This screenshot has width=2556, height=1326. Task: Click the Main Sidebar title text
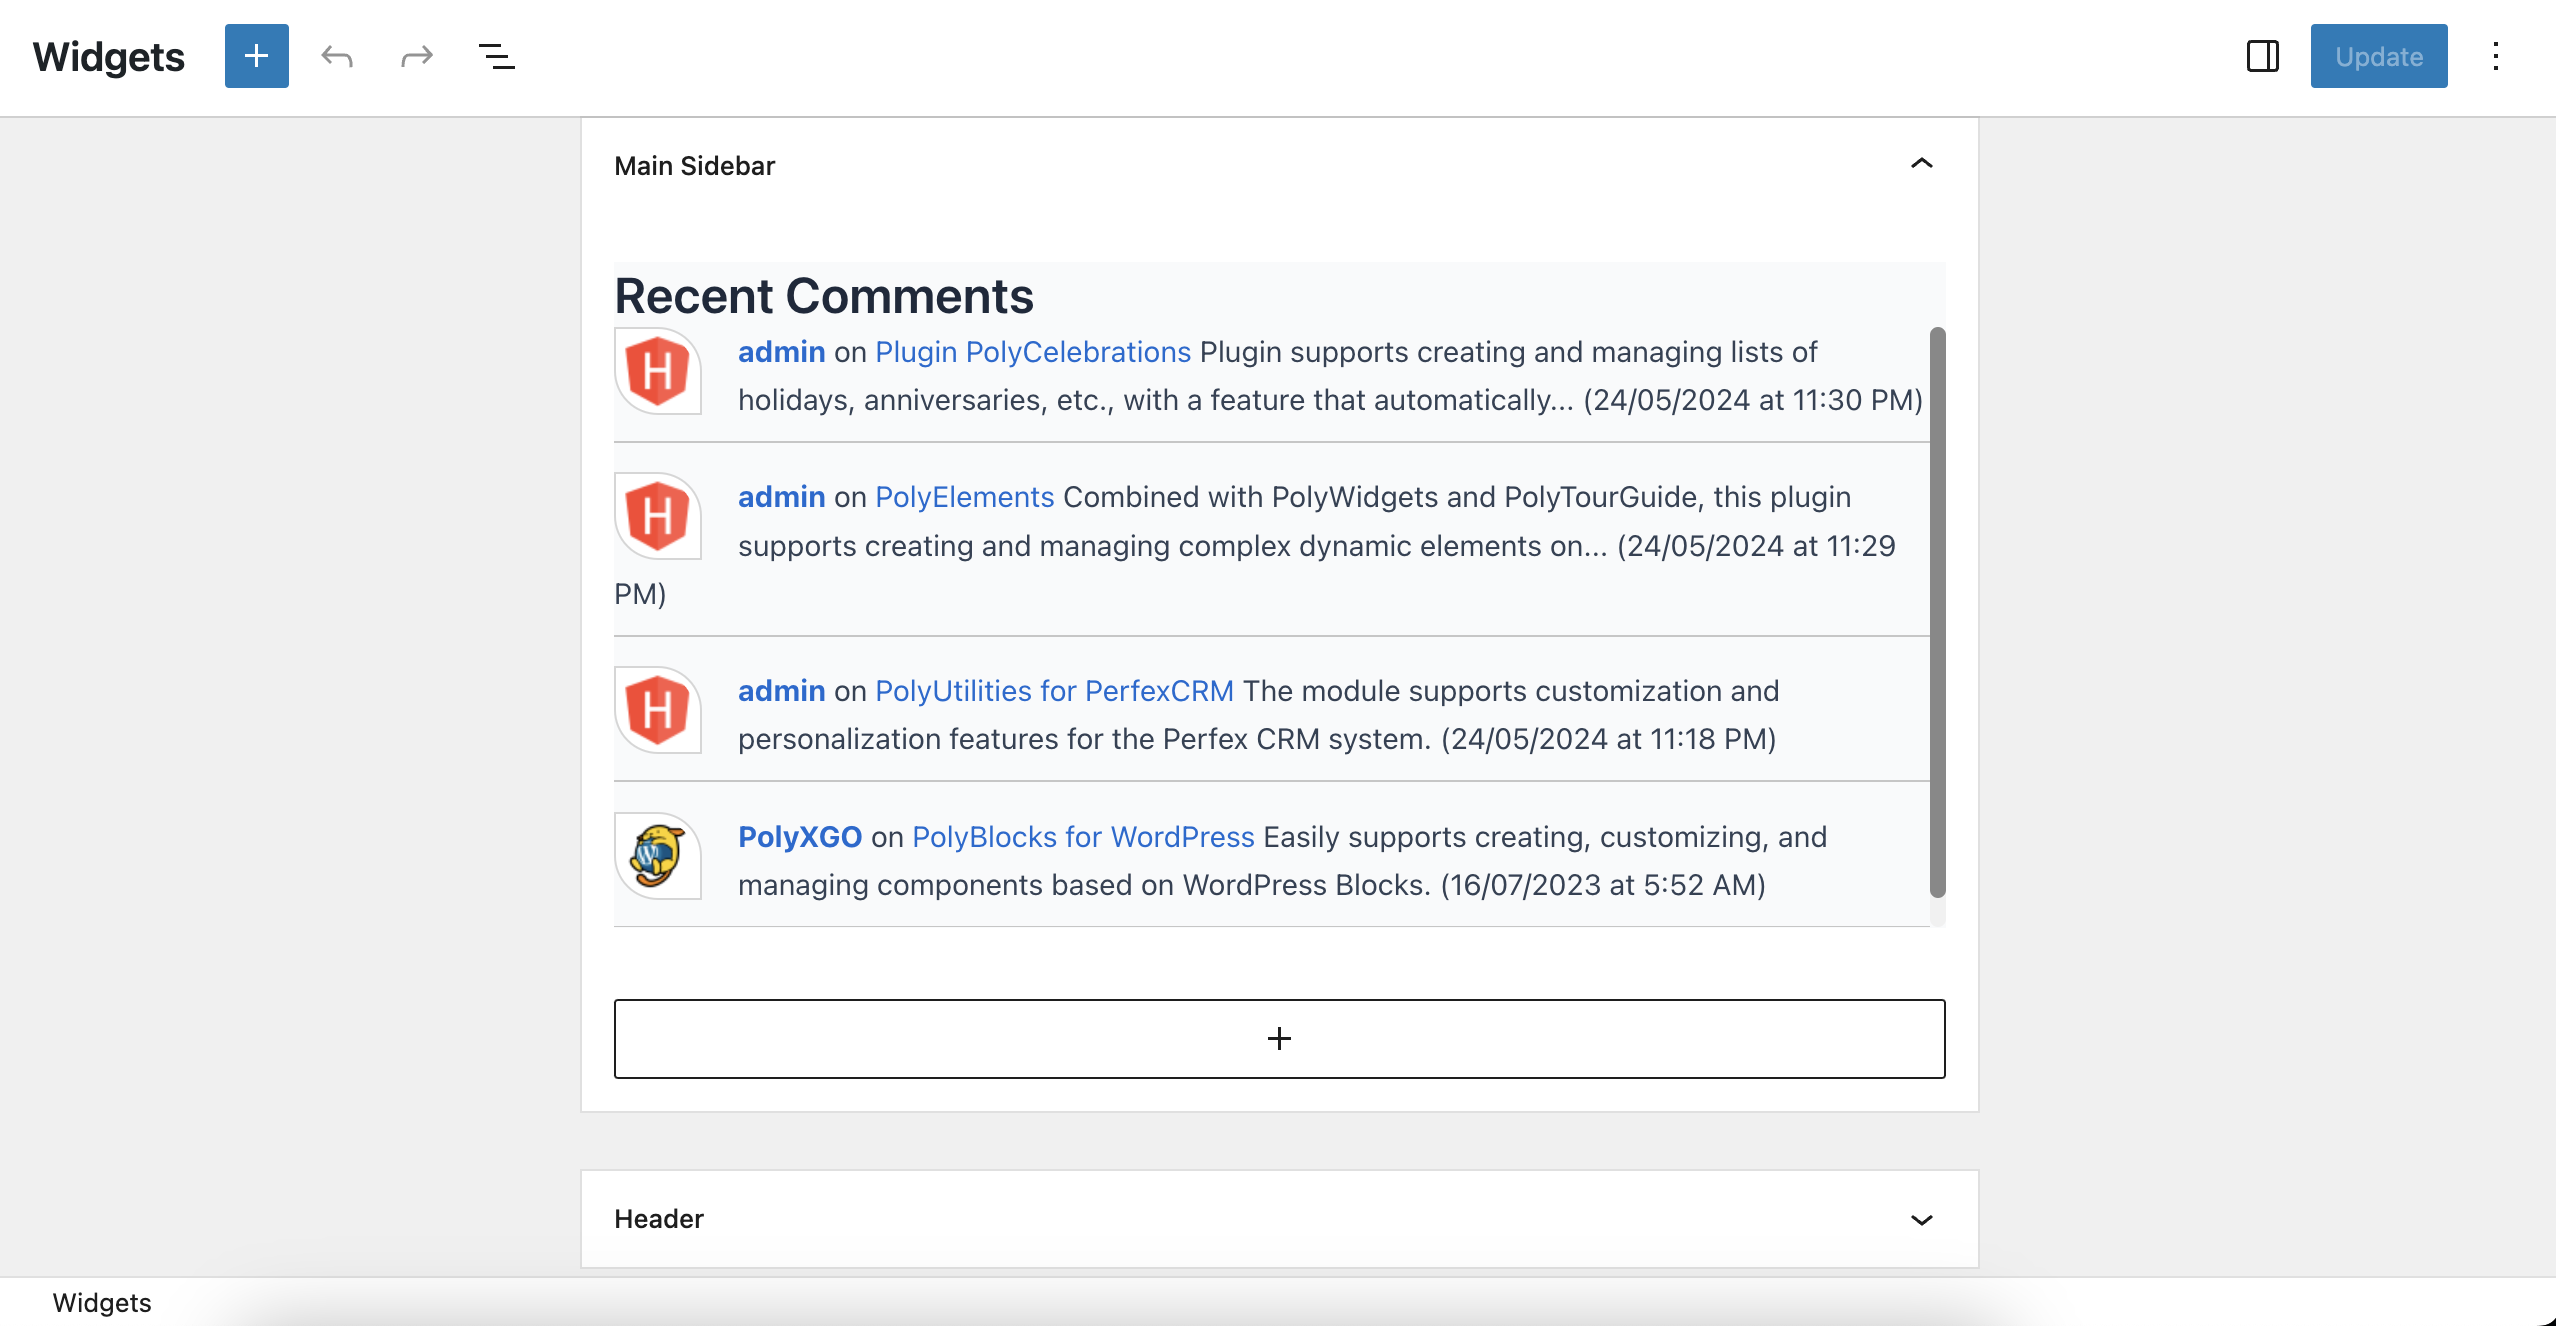click(x=694, y=166)
